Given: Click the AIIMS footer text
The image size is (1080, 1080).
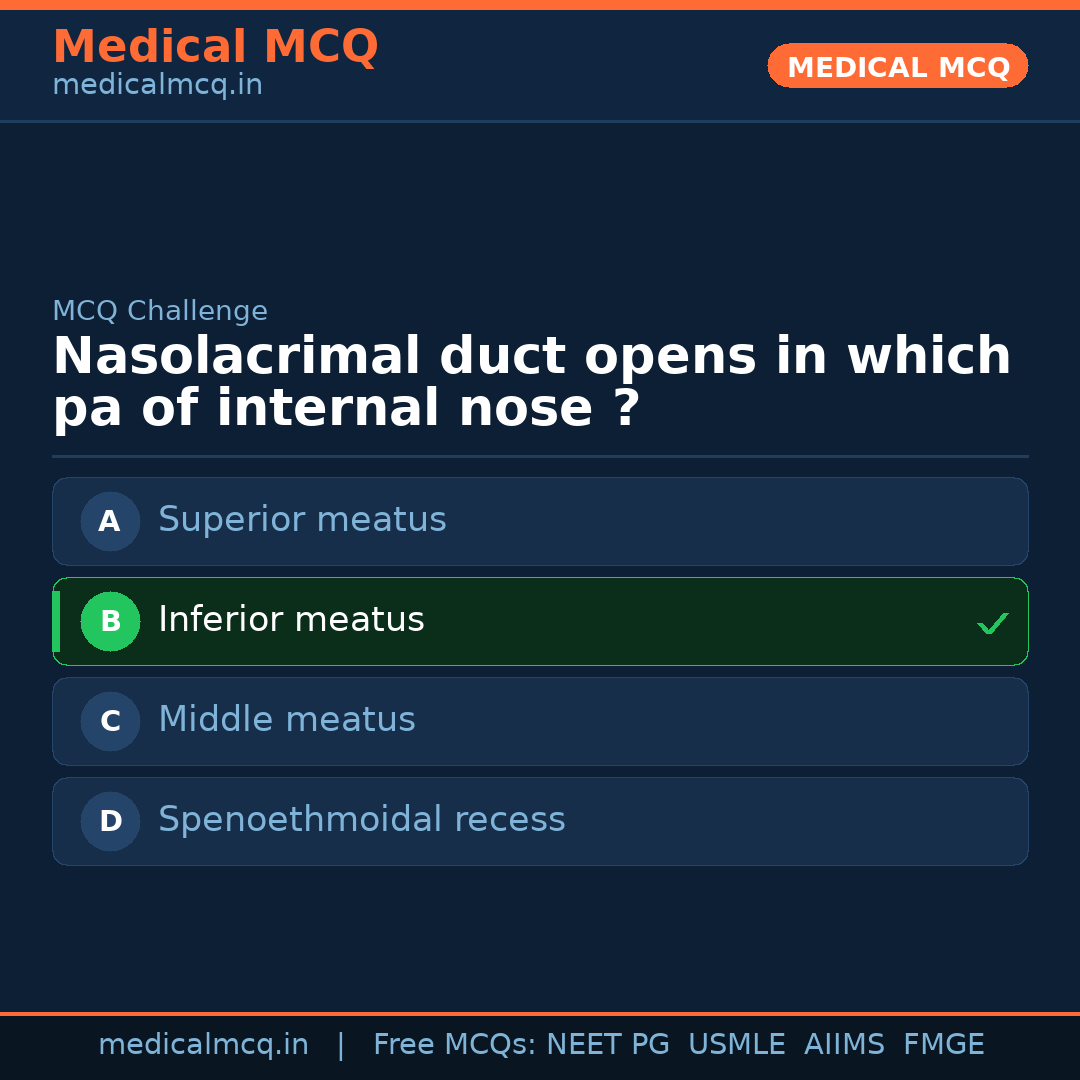Looking at the screenshot, I should [844, 1045].
